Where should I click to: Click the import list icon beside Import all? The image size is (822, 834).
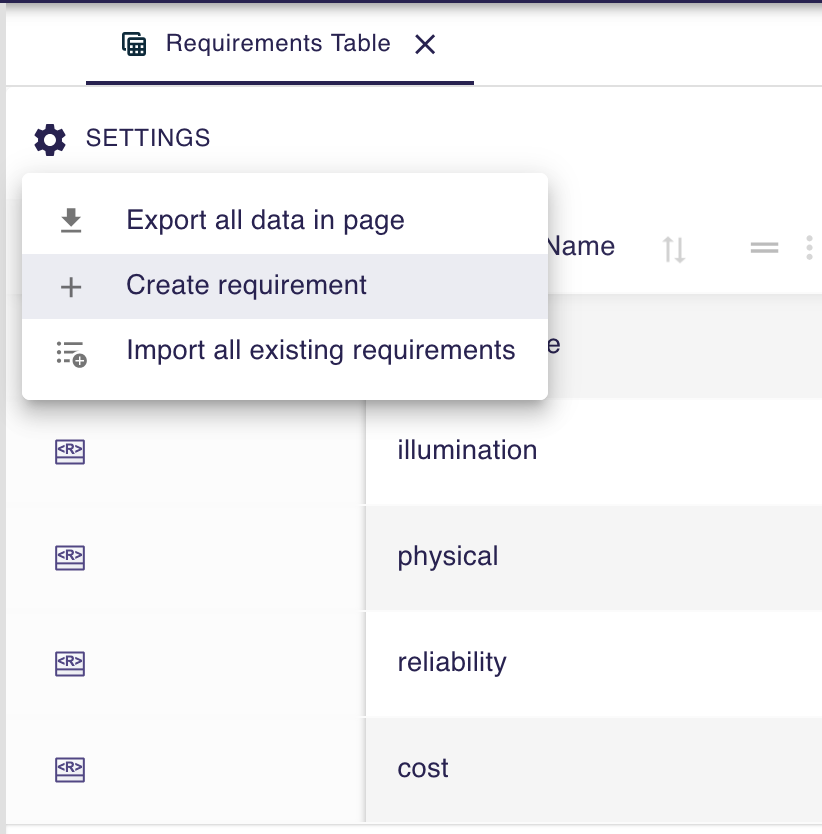tap(70, 350)
